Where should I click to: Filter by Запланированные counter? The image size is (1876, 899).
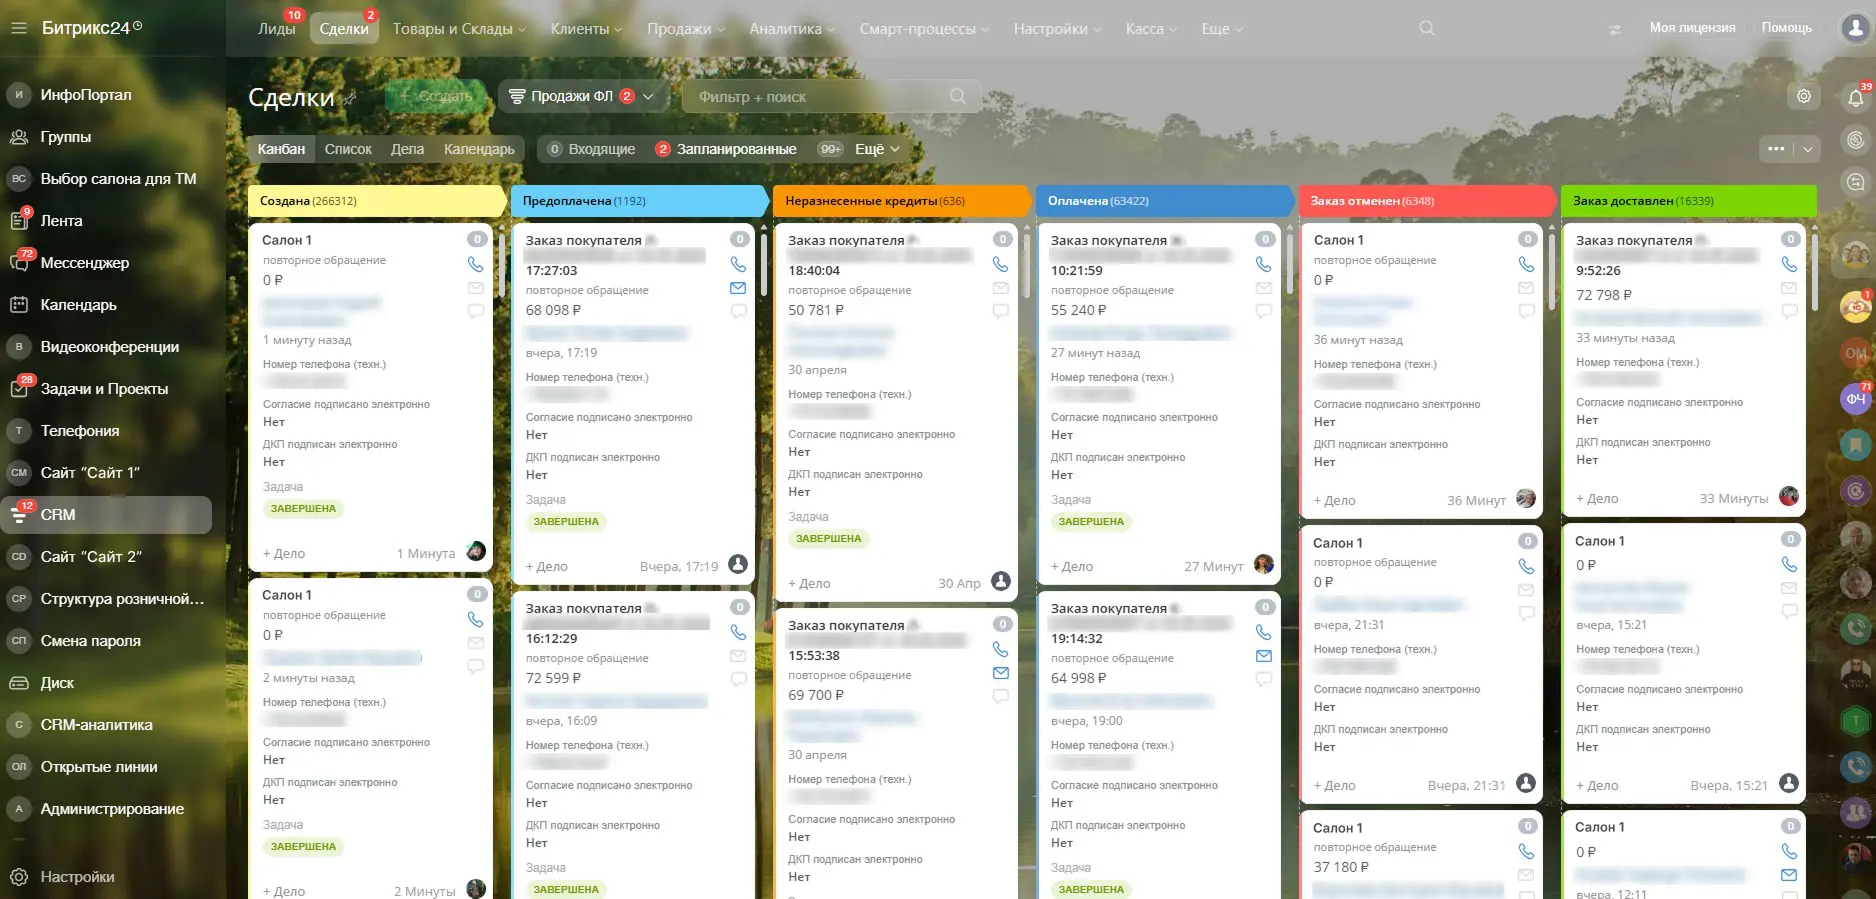point(726,149)
